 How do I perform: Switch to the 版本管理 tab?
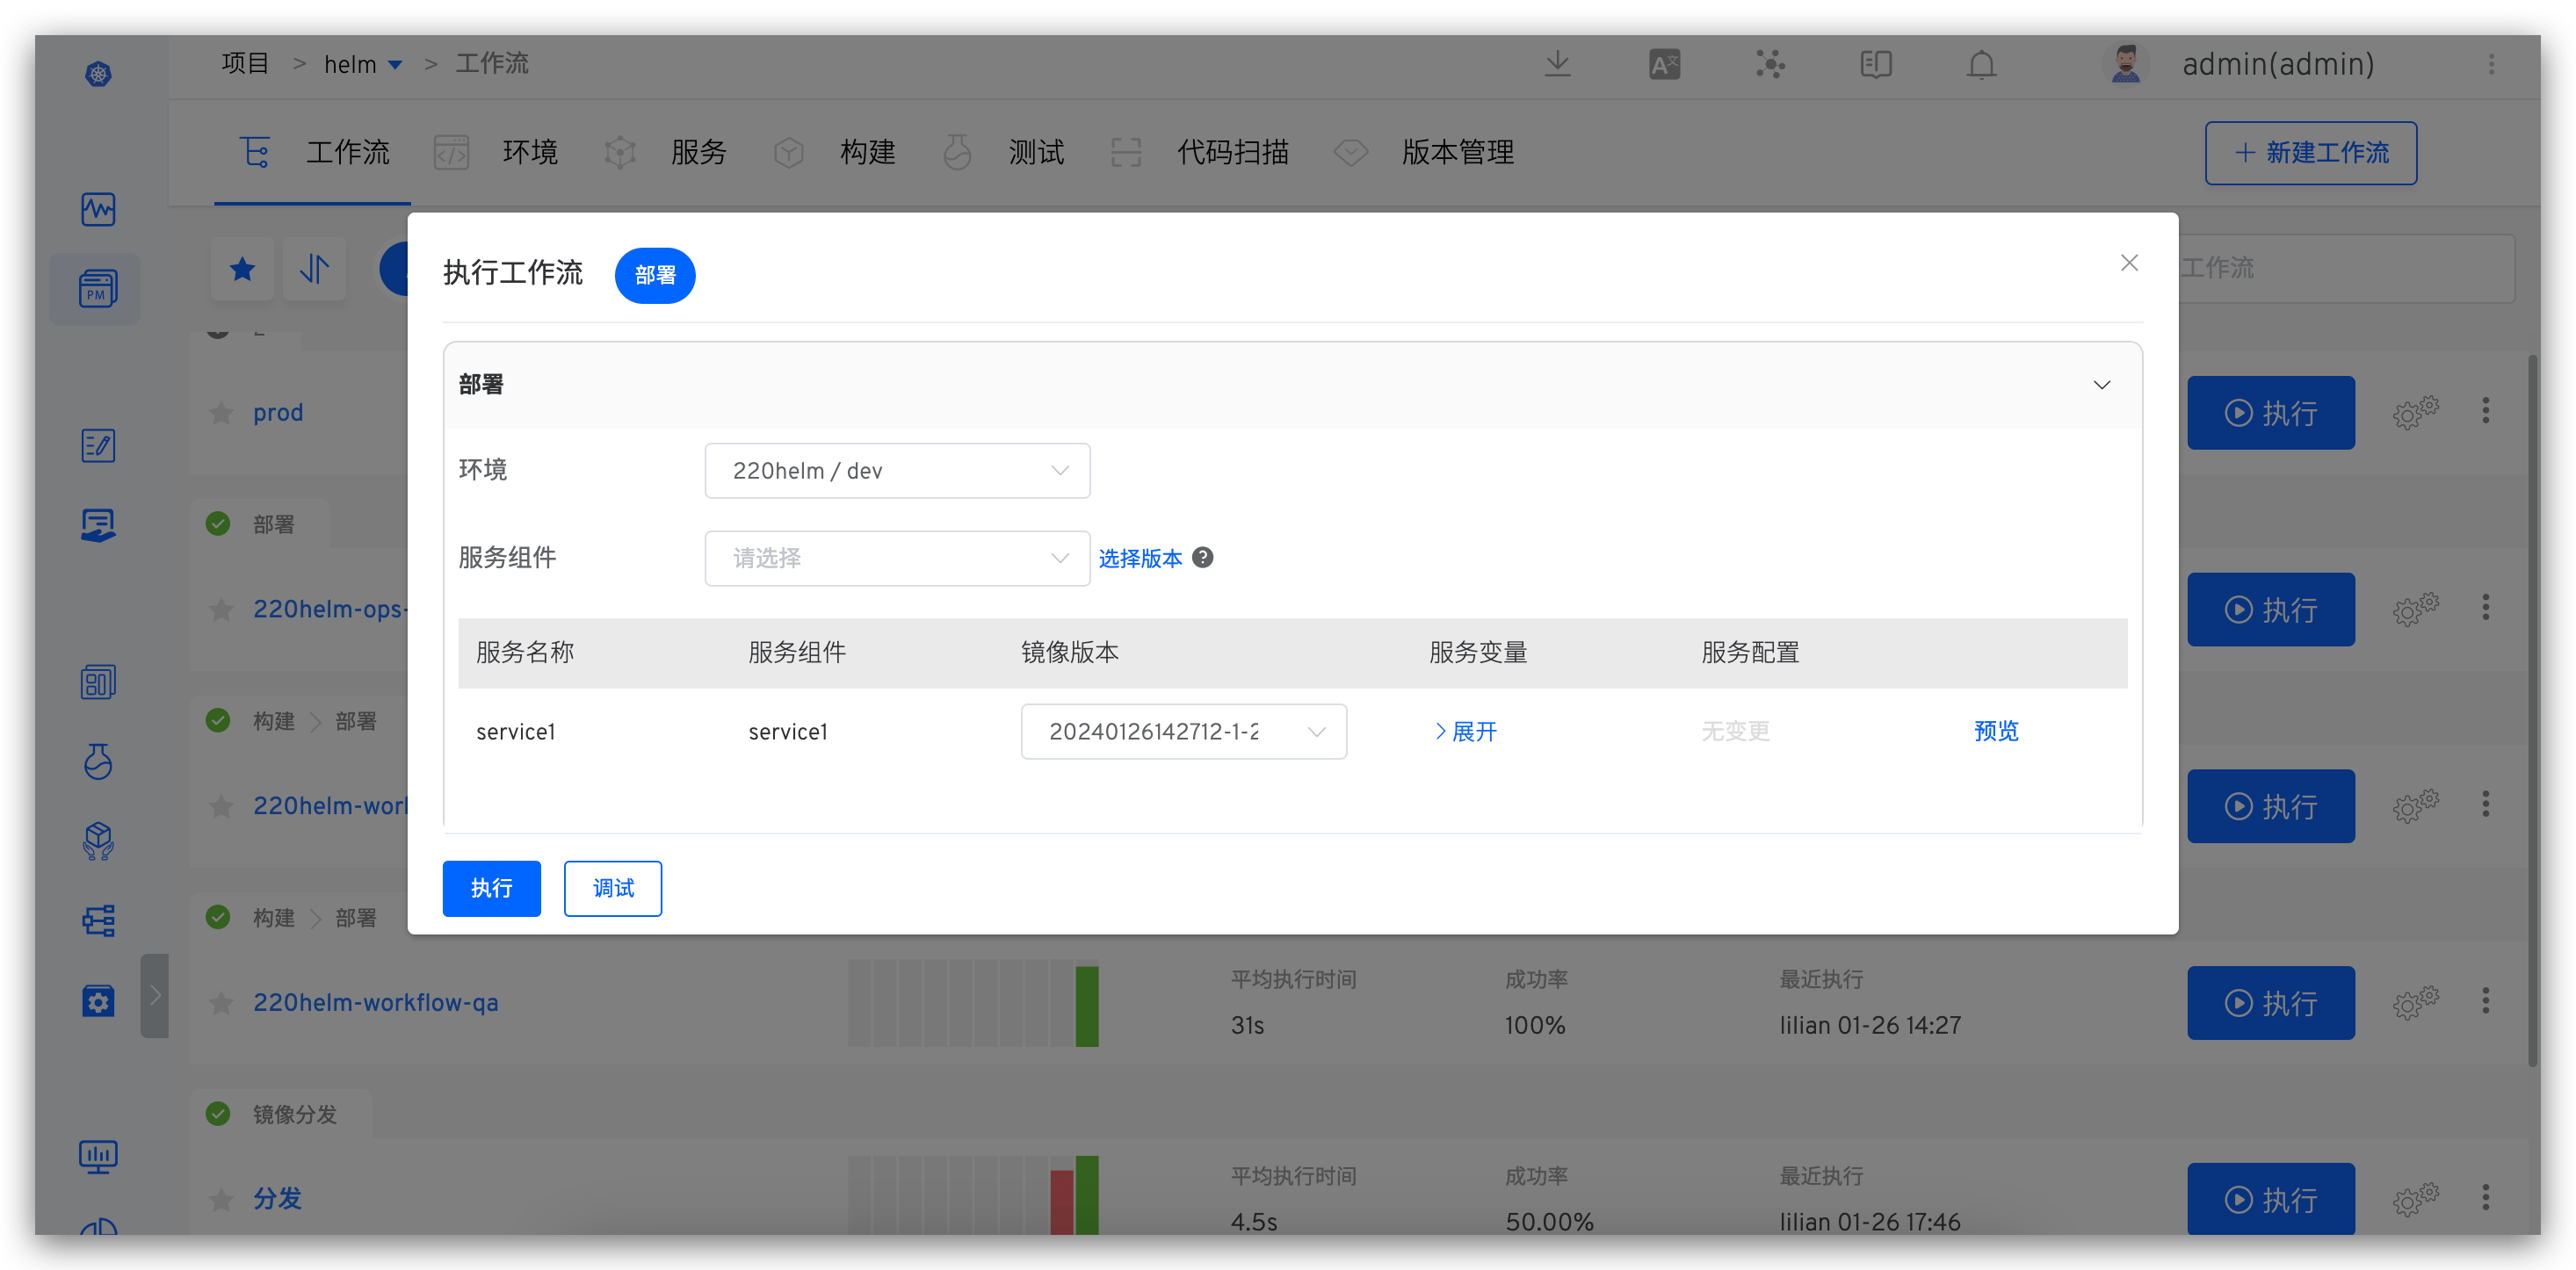coord(1456,153)
